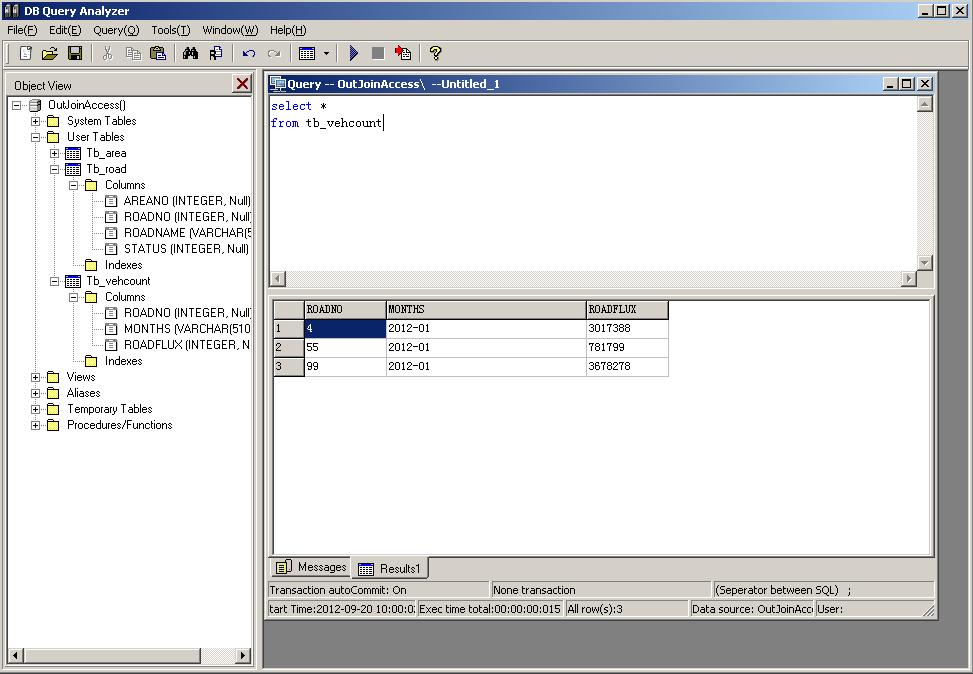The width and height of the screenshot is (973, 674).
Task: Expand the System Tables folder
Action: (x=35, y=120)
